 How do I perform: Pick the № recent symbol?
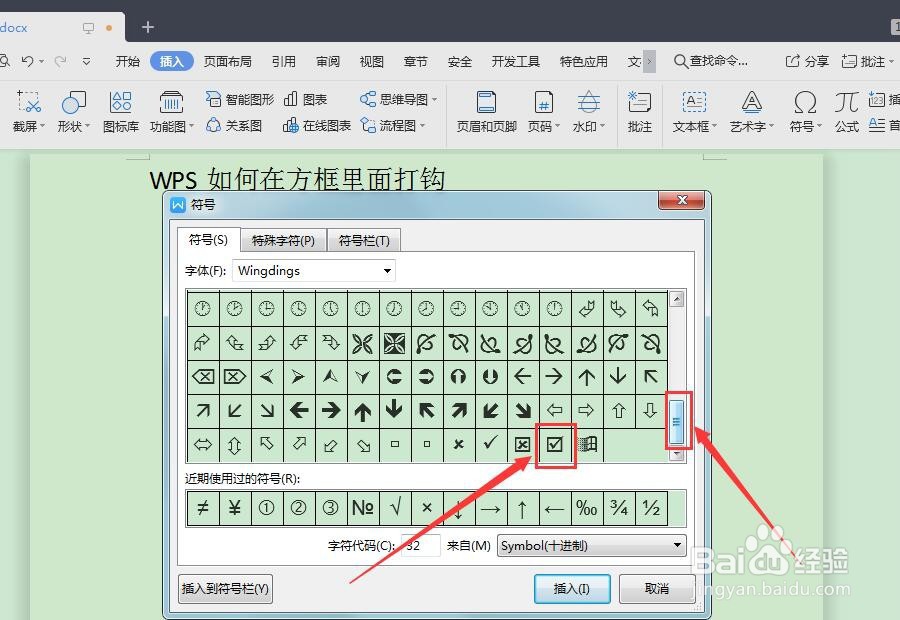click(362, 508)
